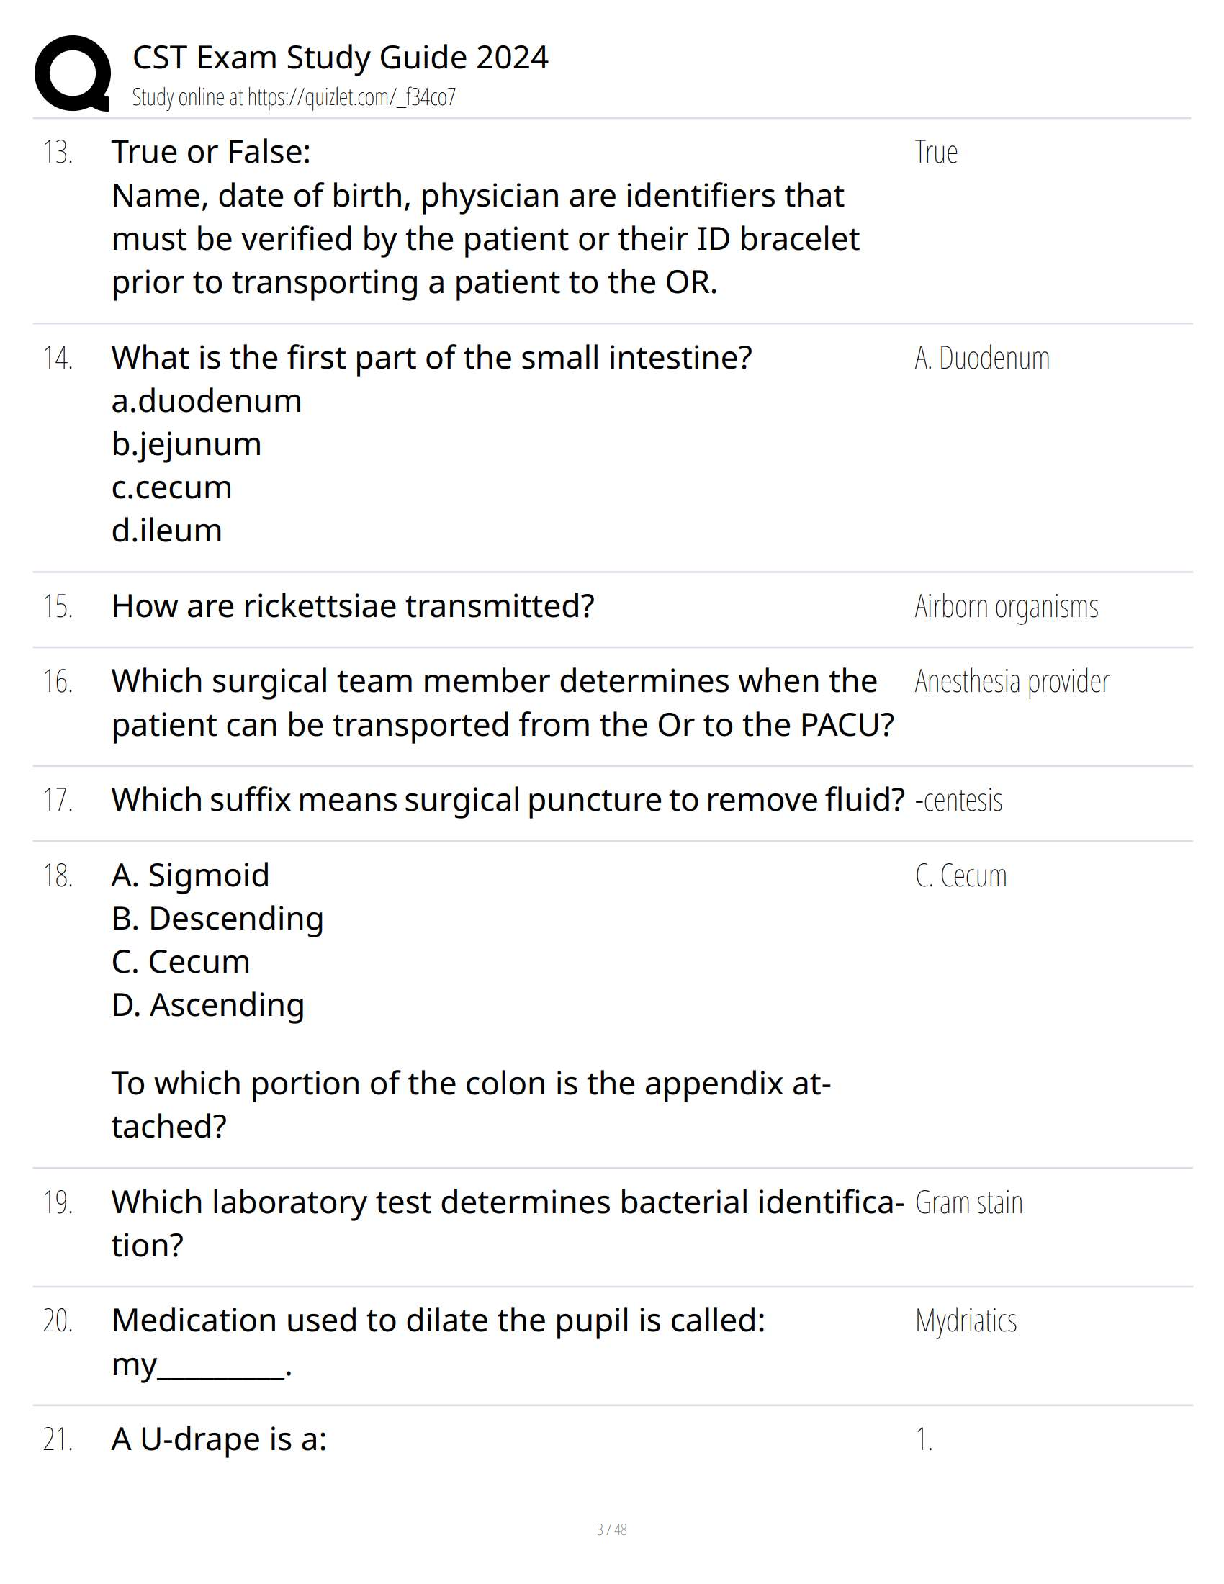
Task: Click the "Gram stain" answer
Action: click(968, 1202)
